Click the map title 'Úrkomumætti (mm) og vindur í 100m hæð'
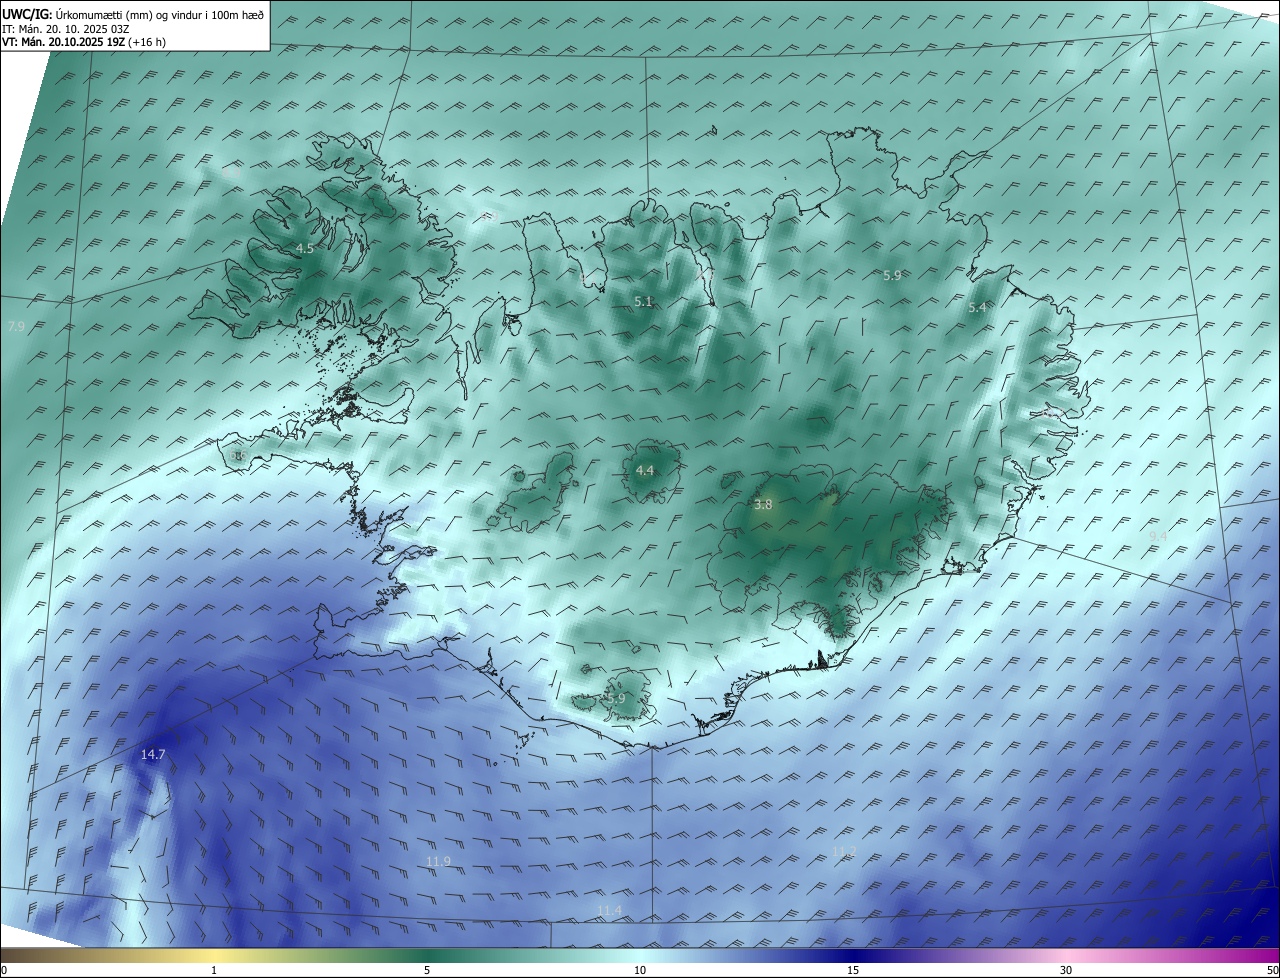 coord(159,14)
